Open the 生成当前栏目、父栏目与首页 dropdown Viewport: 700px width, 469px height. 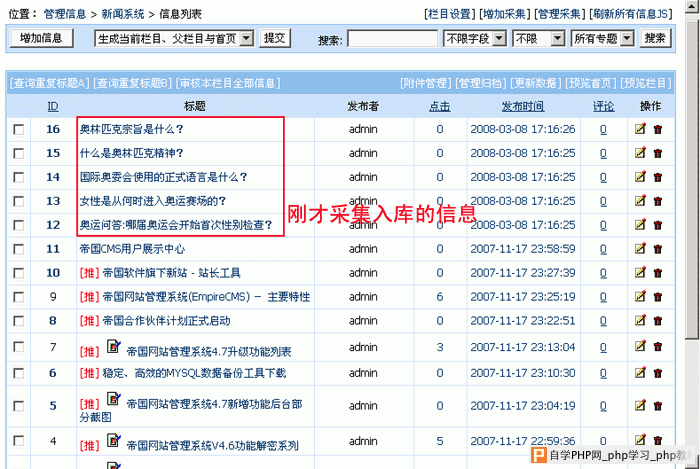174,39
